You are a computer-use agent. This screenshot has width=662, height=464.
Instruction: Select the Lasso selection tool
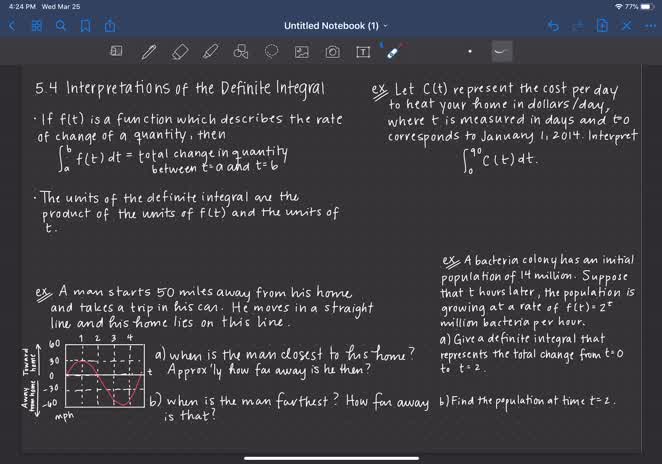click(x=272, y=50)
